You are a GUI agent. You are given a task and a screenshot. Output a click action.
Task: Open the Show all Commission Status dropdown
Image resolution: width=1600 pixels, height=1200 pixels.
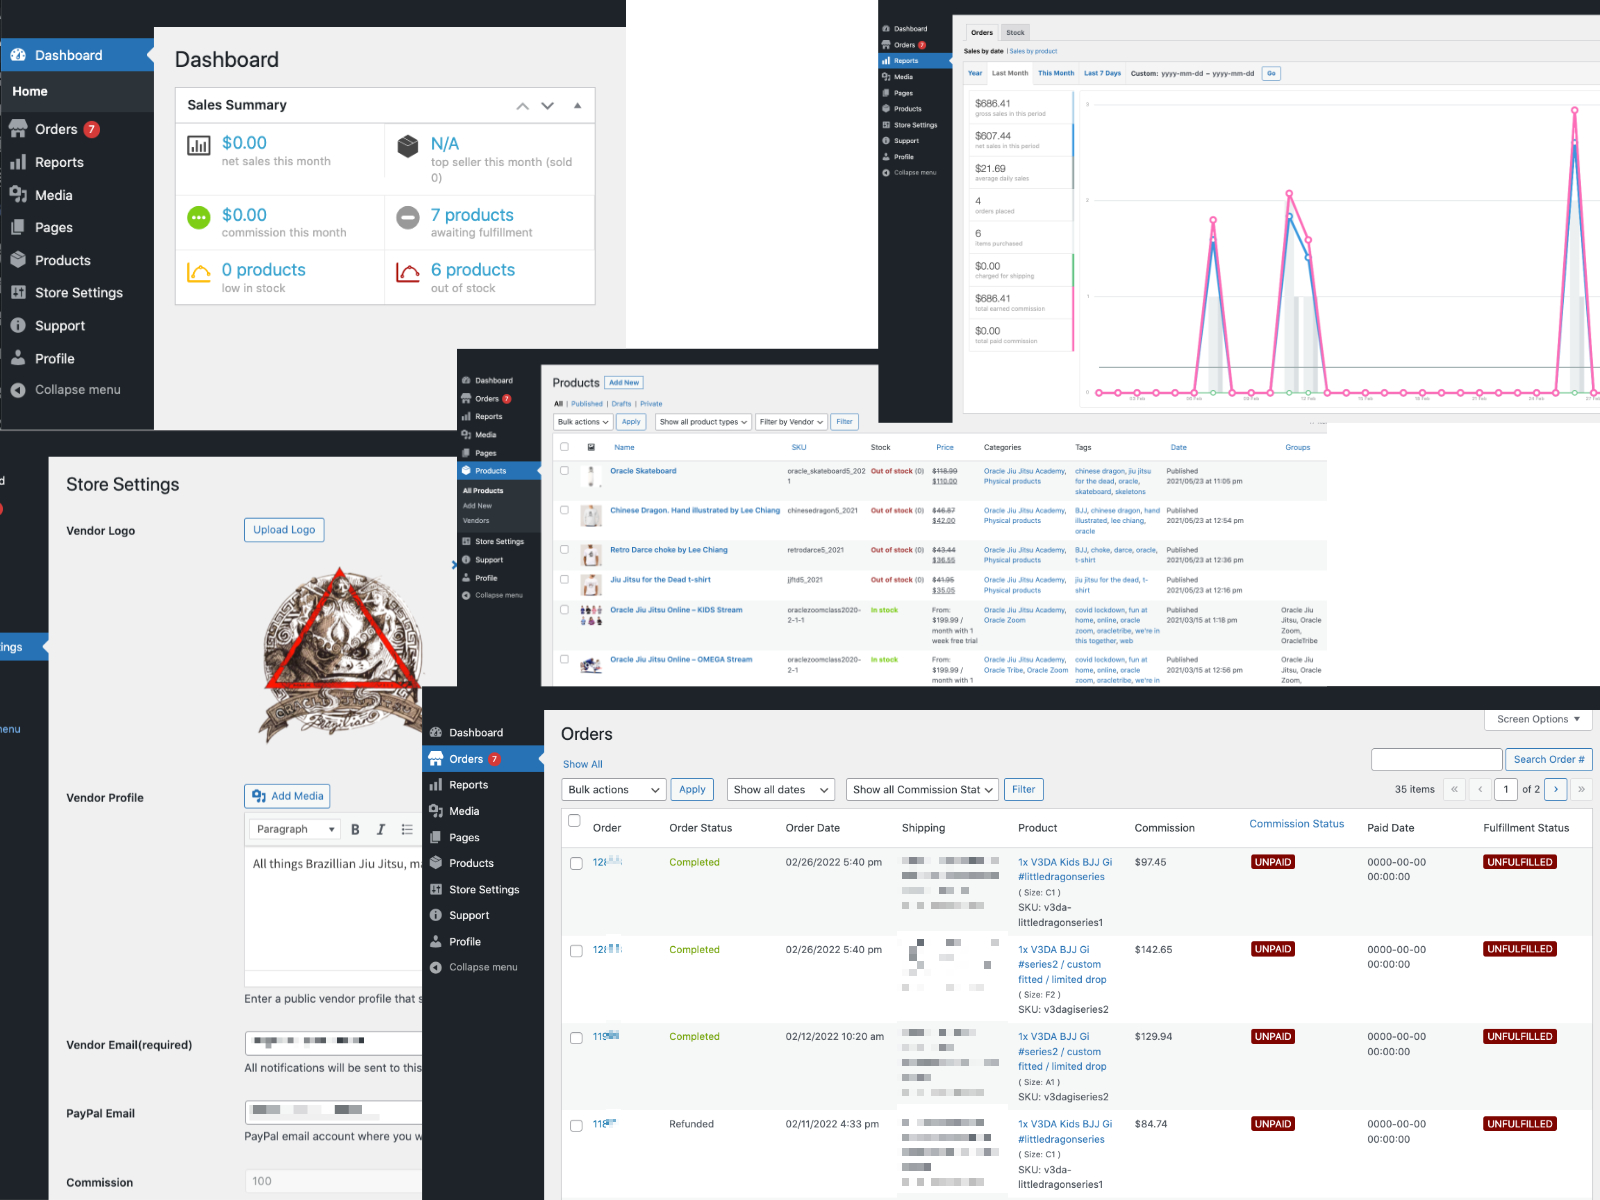pyautogui.click(x=922, y=790)
